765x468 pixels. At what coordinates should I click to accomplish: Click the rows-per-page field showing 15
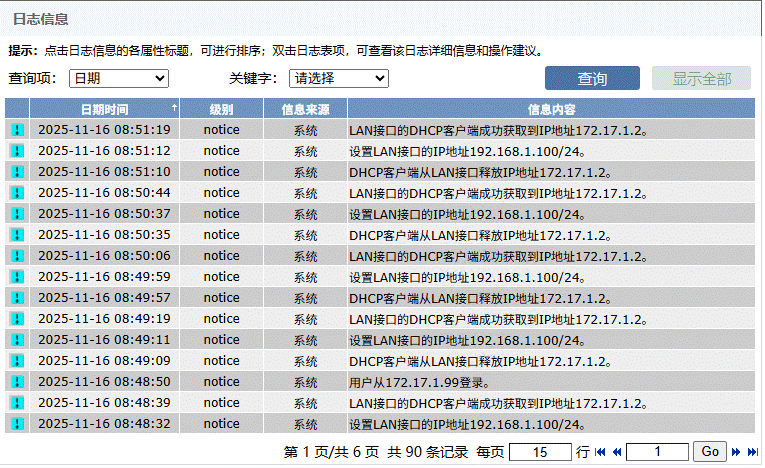click(x=540, y=452)
